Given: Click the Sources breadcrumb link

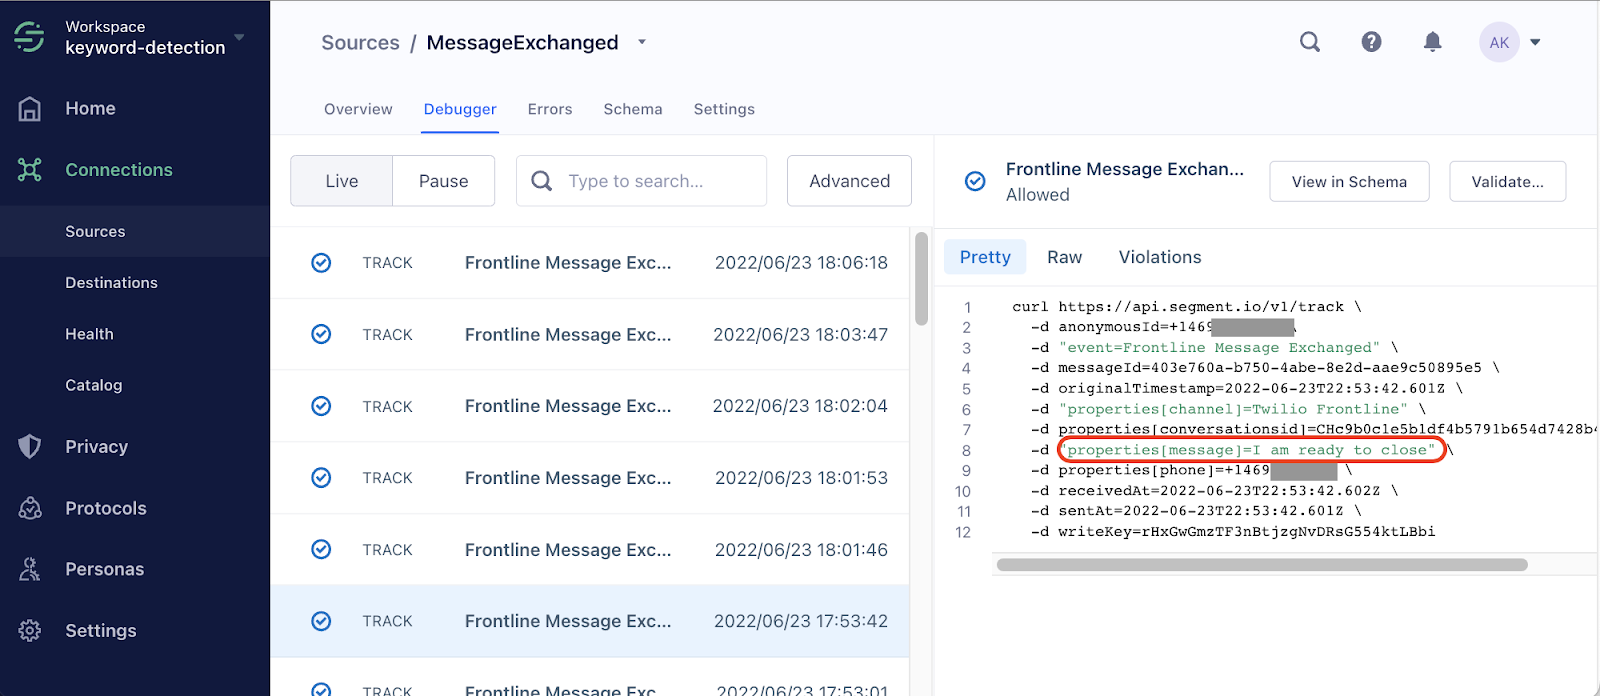Looking at the screenshot, I should click(360, 42).
